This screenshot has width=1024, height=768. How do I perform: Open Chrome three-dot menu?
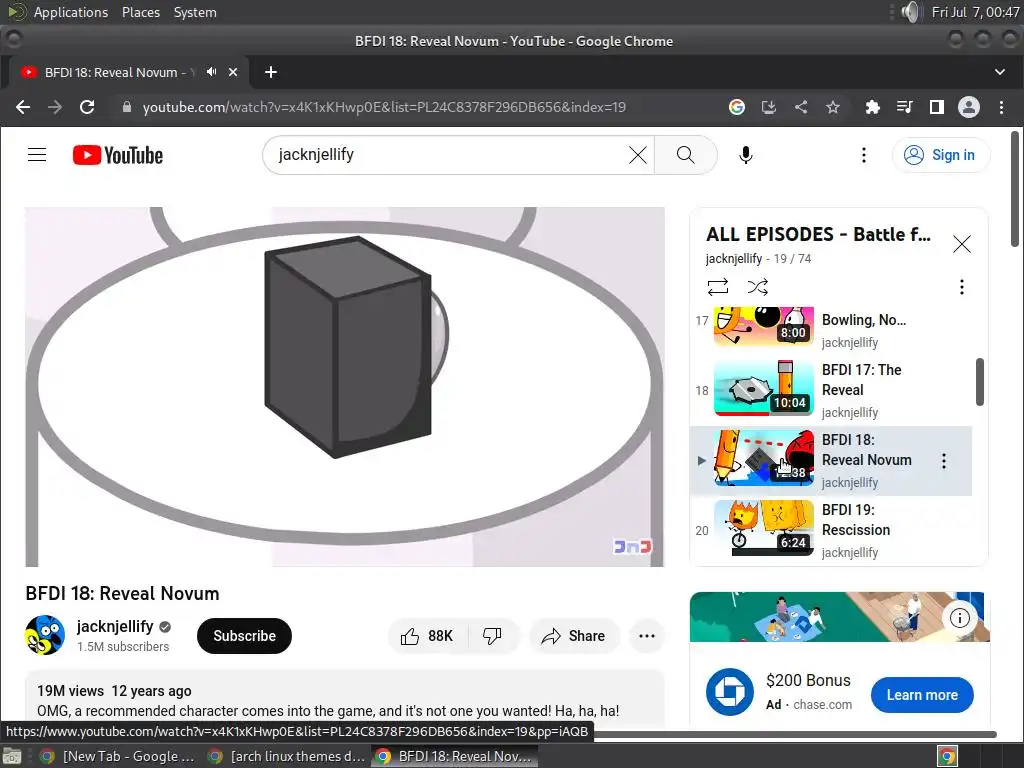pos(1001,107)
